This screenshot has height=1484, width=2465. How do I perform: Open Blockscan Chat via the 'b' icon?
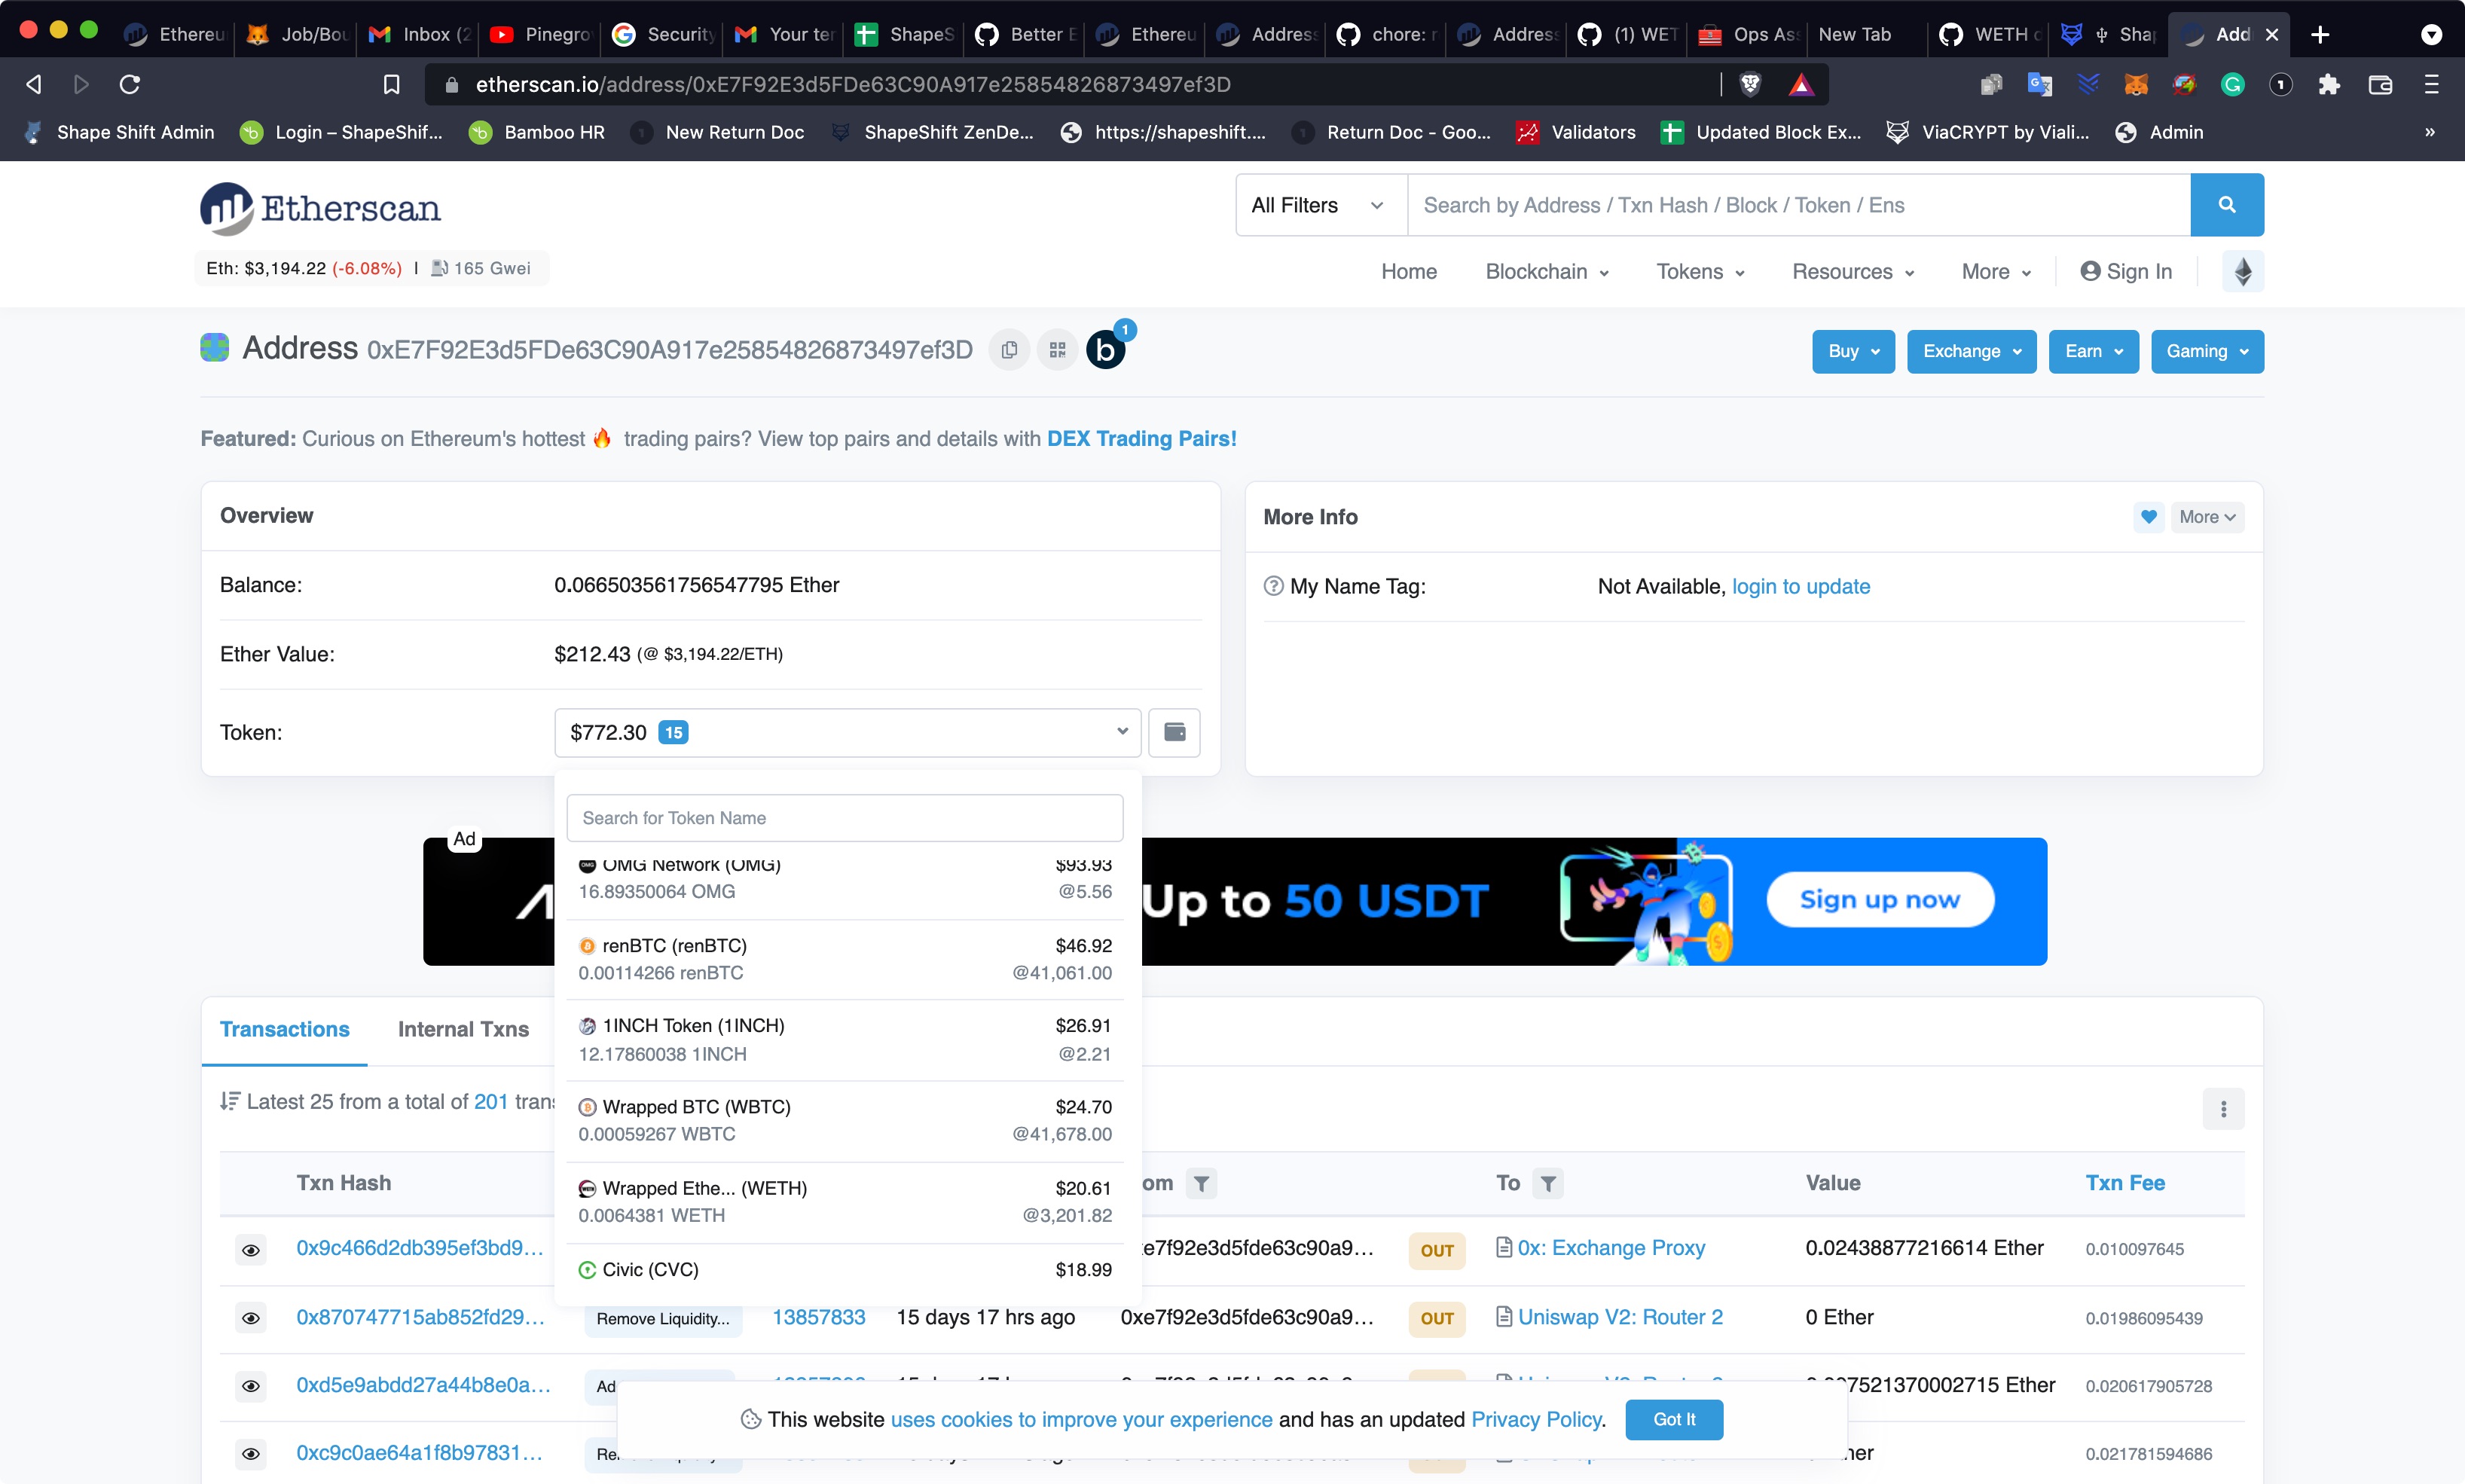(x=1105, y=349)
